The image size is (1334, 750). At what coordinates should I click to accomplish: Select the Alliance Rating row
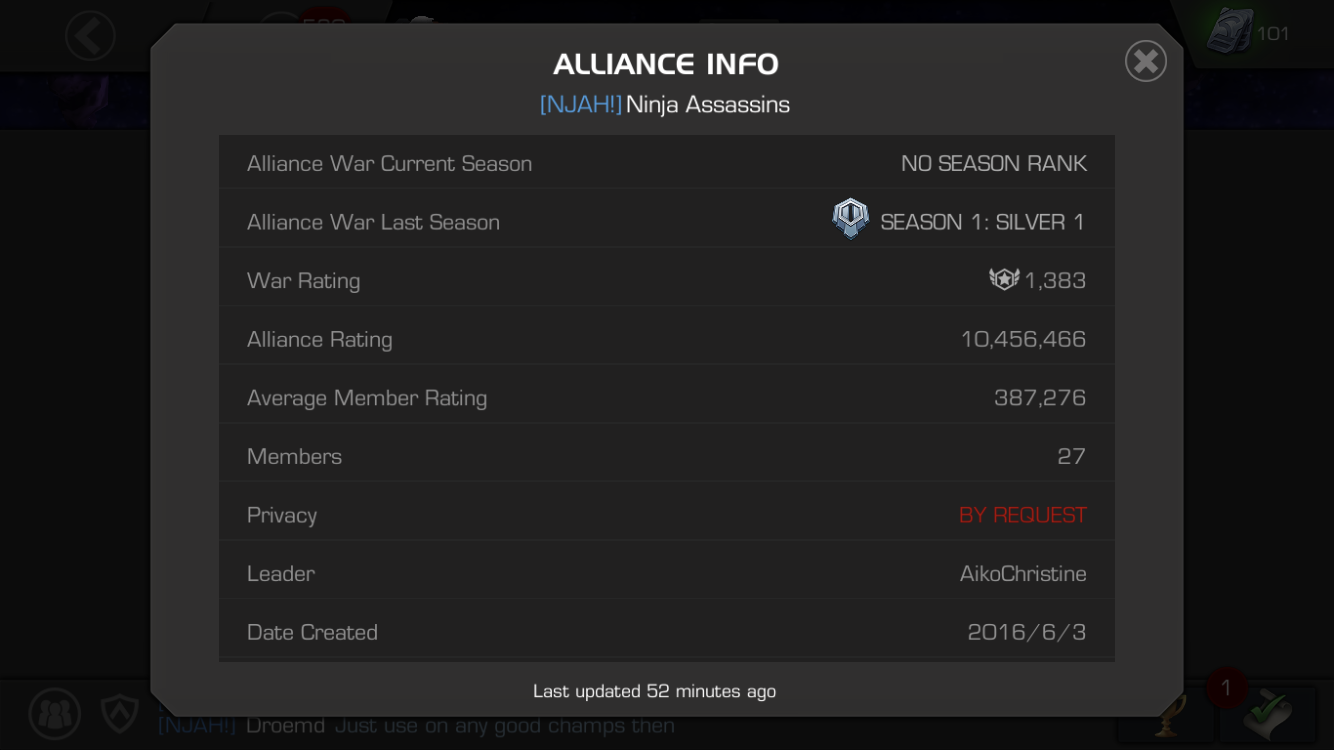pyautogui.click(x=667, y=339)
